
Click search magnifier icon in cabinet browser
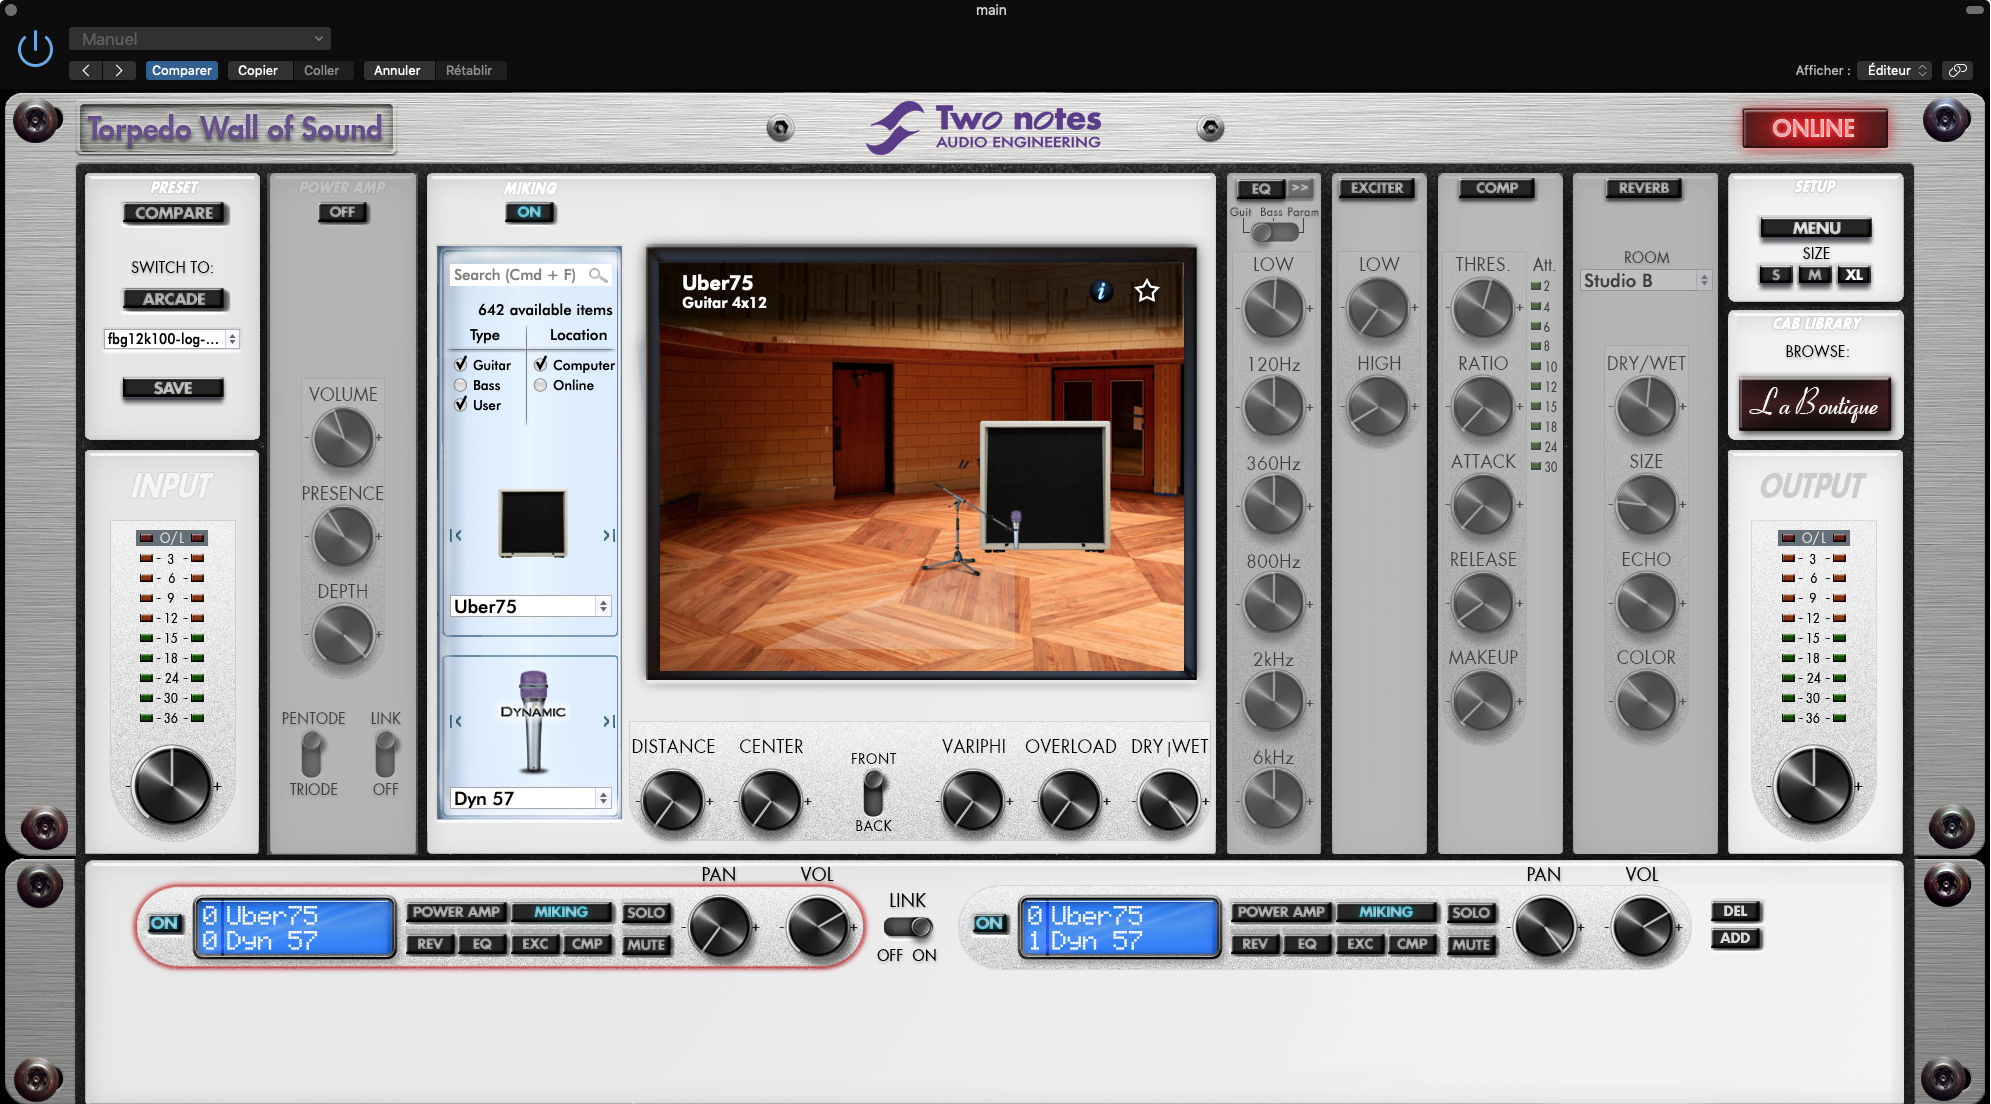tap(598, 275)
